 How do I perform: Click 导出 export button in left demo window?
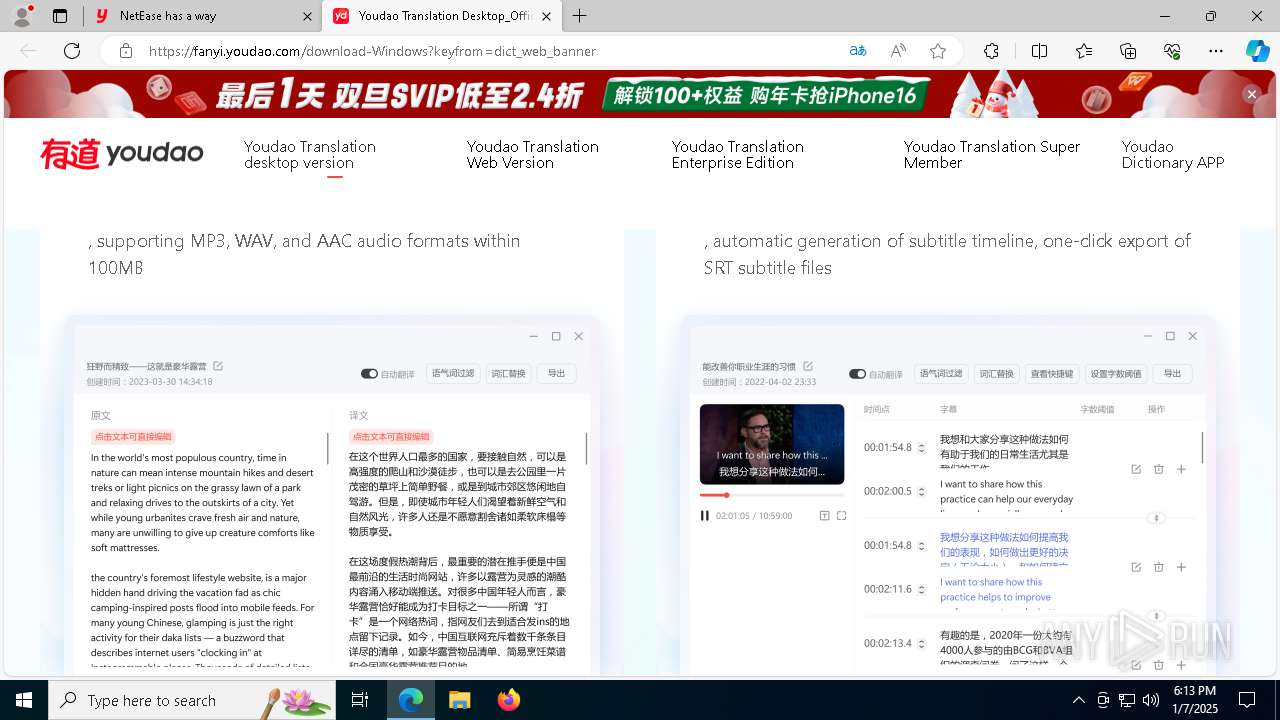[x=556, y=374]
